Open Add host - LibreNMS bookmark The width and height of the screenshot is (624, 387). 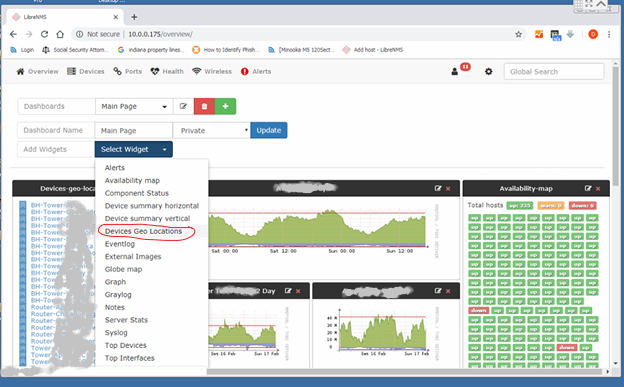click(x=373, y=50)
